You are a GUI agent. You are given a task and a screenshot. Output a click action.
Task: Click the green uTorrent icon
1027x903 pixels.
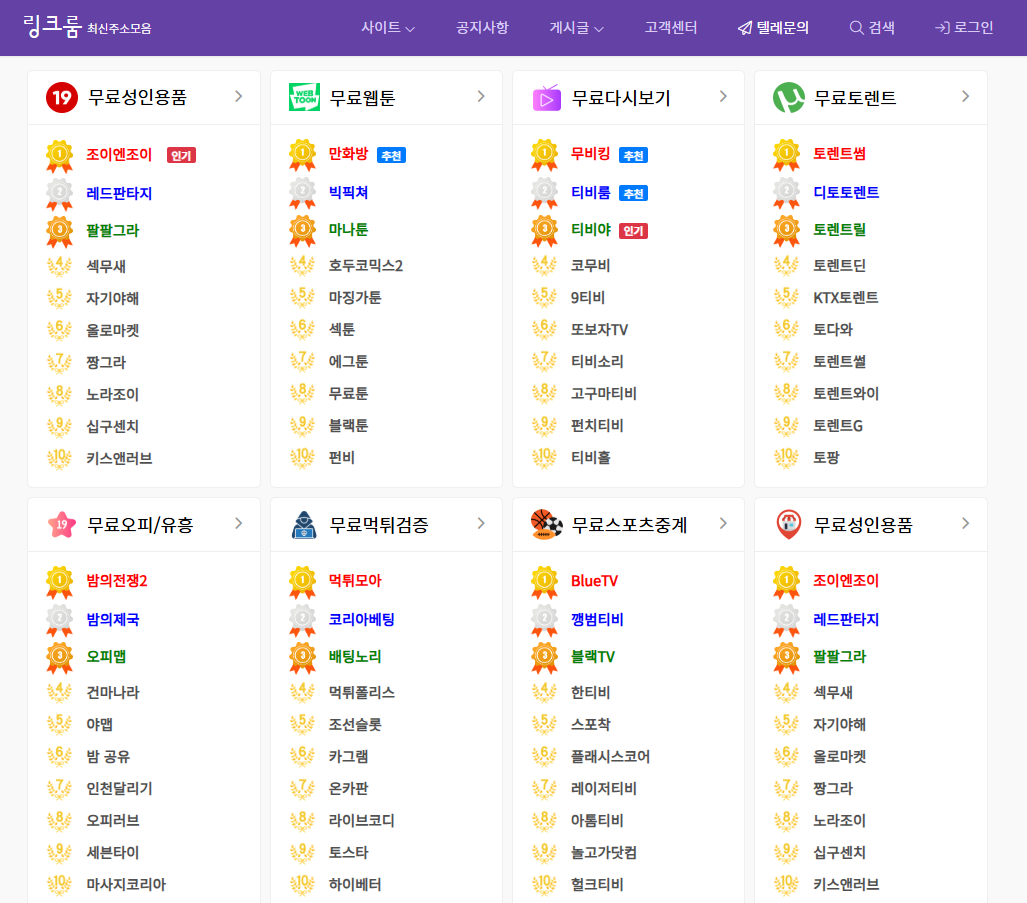click(789, 98)
